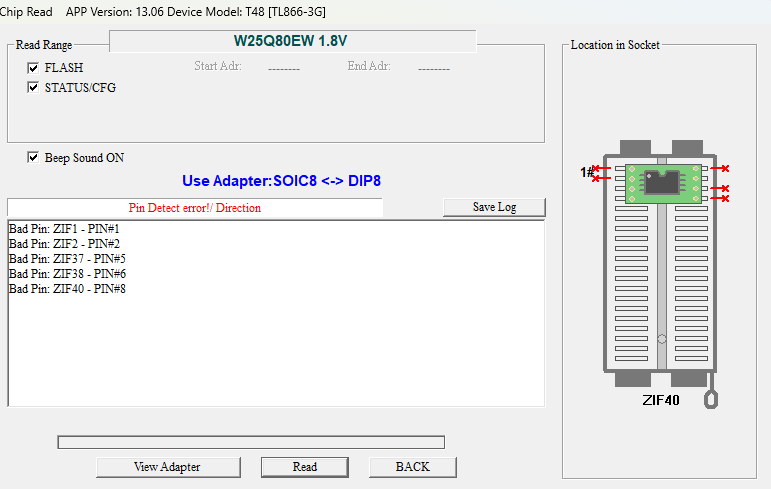
Task: Click the Read button
Action: coord(305,467)
